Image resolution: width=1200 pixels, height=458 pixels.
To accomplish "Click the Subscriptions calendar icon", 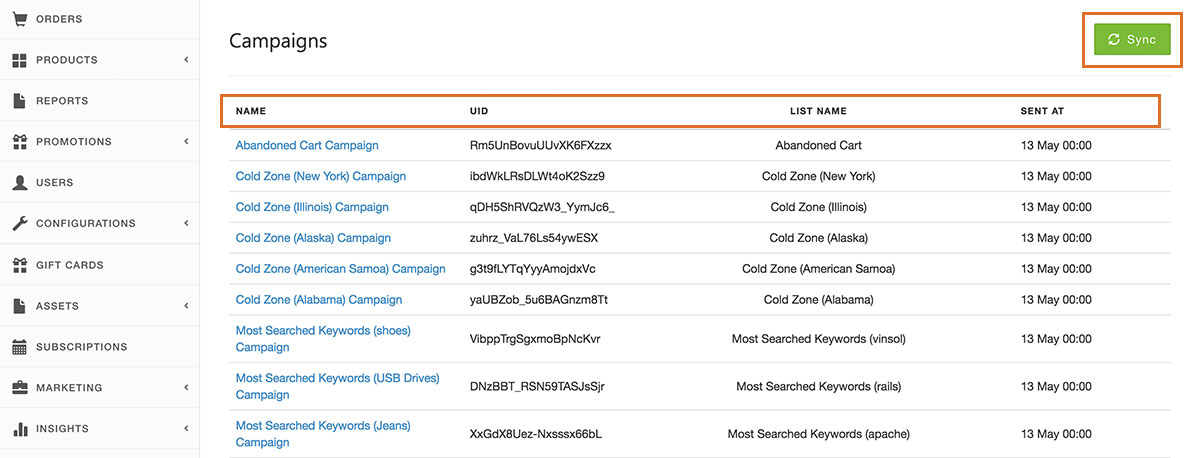I will click(19, 347).
